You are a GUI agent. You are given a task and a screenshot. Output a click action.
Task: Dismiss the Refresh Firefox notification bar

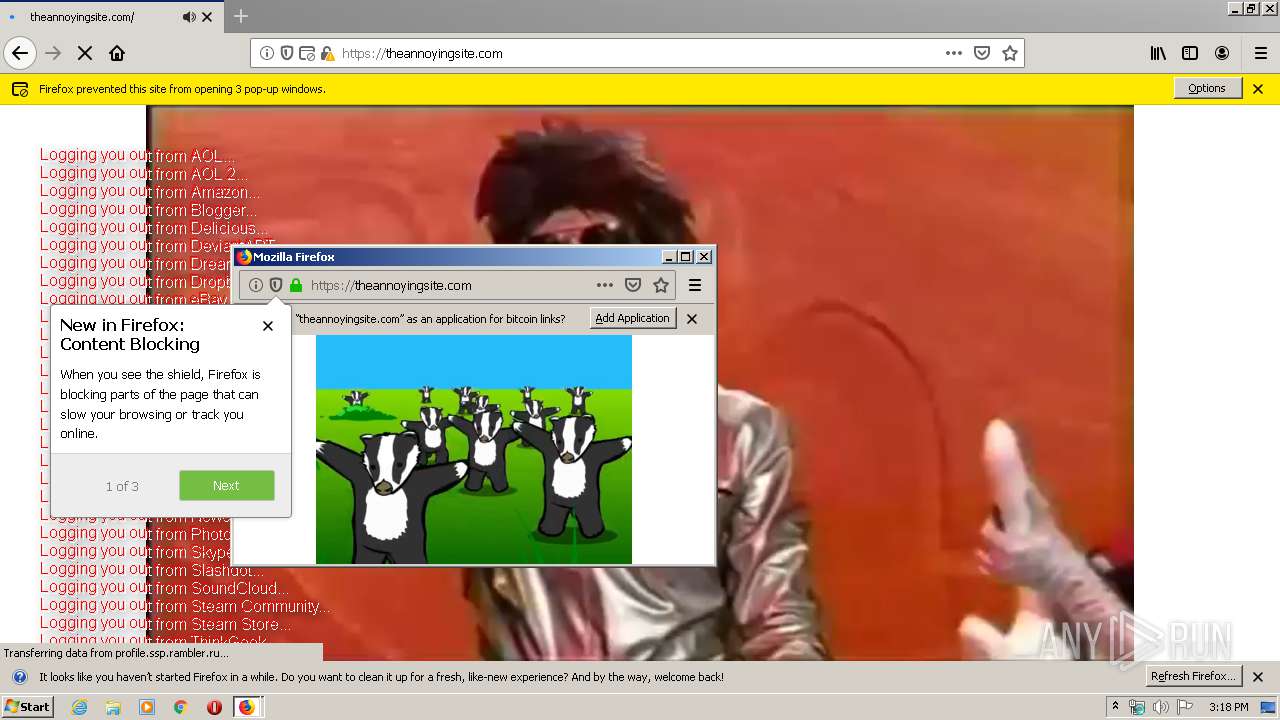[1258, 677]
